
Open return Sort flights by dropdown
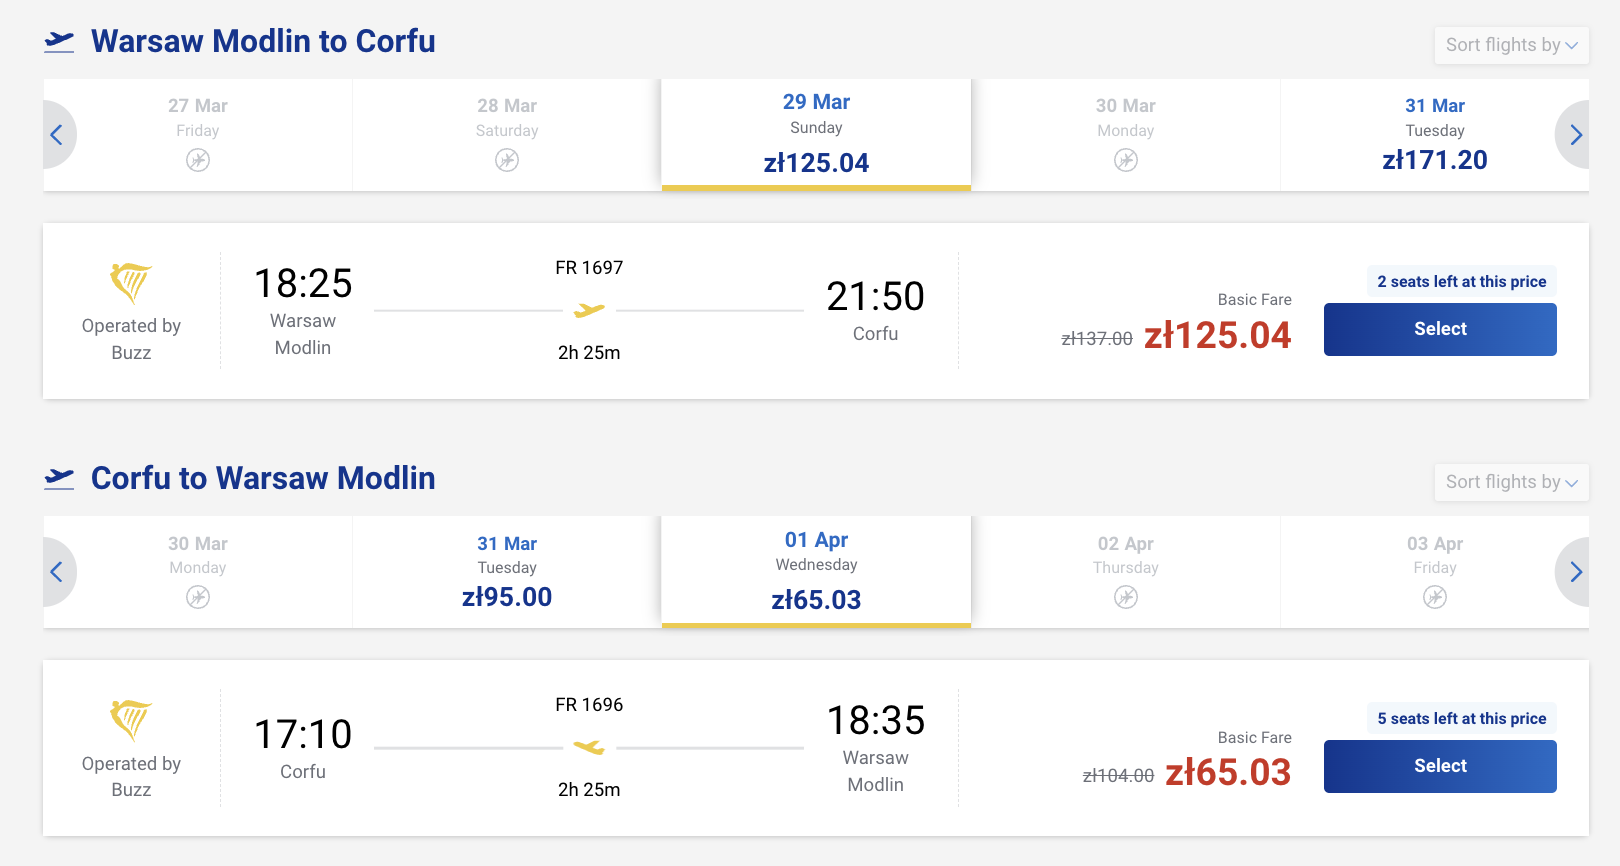coord(1511,482)
